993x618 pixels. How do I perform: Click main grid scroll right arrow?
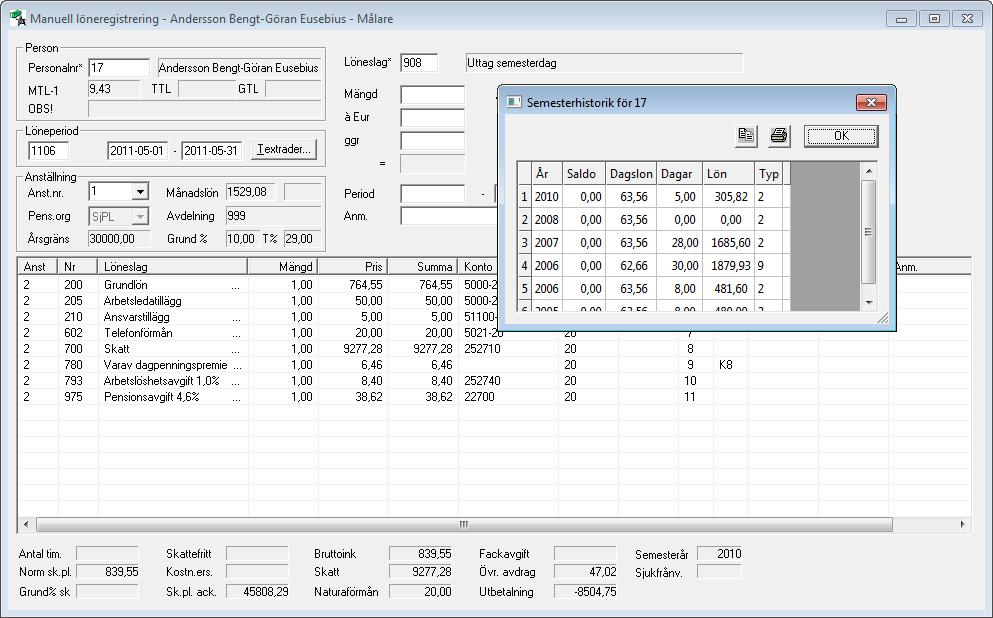coord(963,524)
